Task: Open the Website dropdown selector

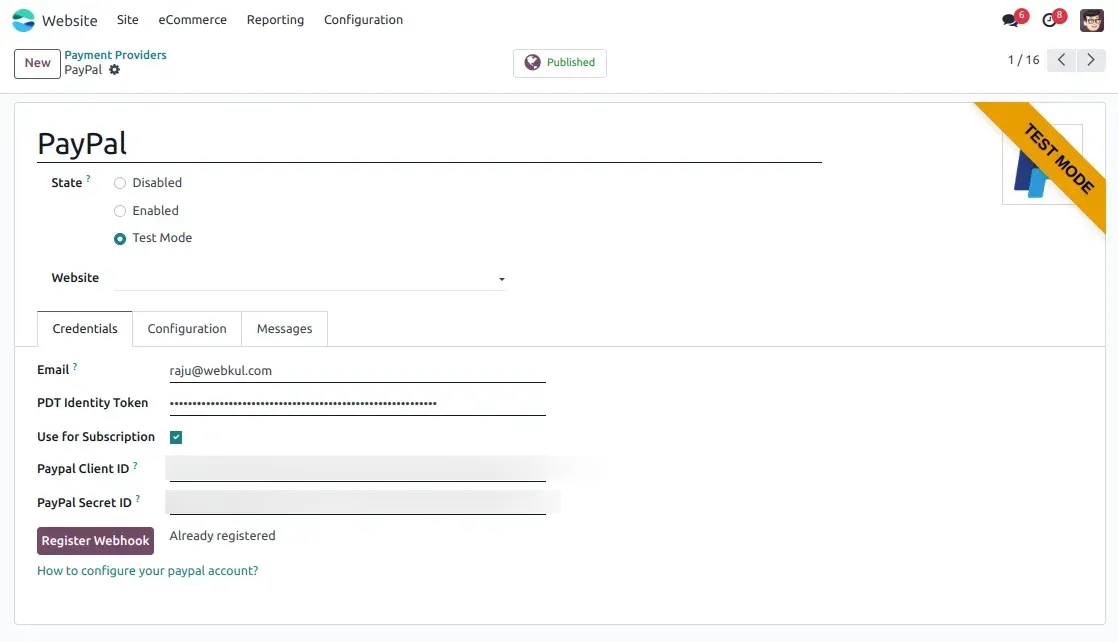Action: [500, 278]
